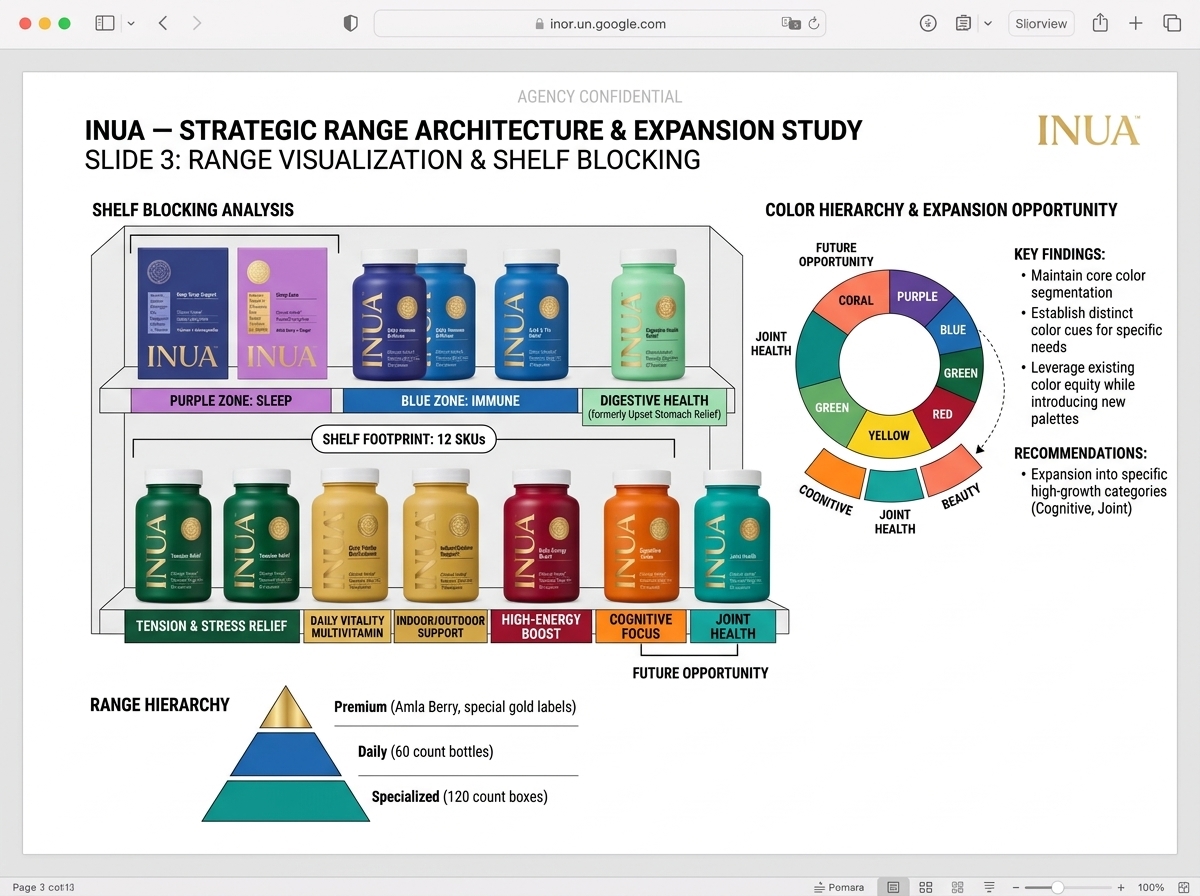1200x896 pixels.
Task: Click the orange Cognitive bottle image
Action: [x=642, y=535]
